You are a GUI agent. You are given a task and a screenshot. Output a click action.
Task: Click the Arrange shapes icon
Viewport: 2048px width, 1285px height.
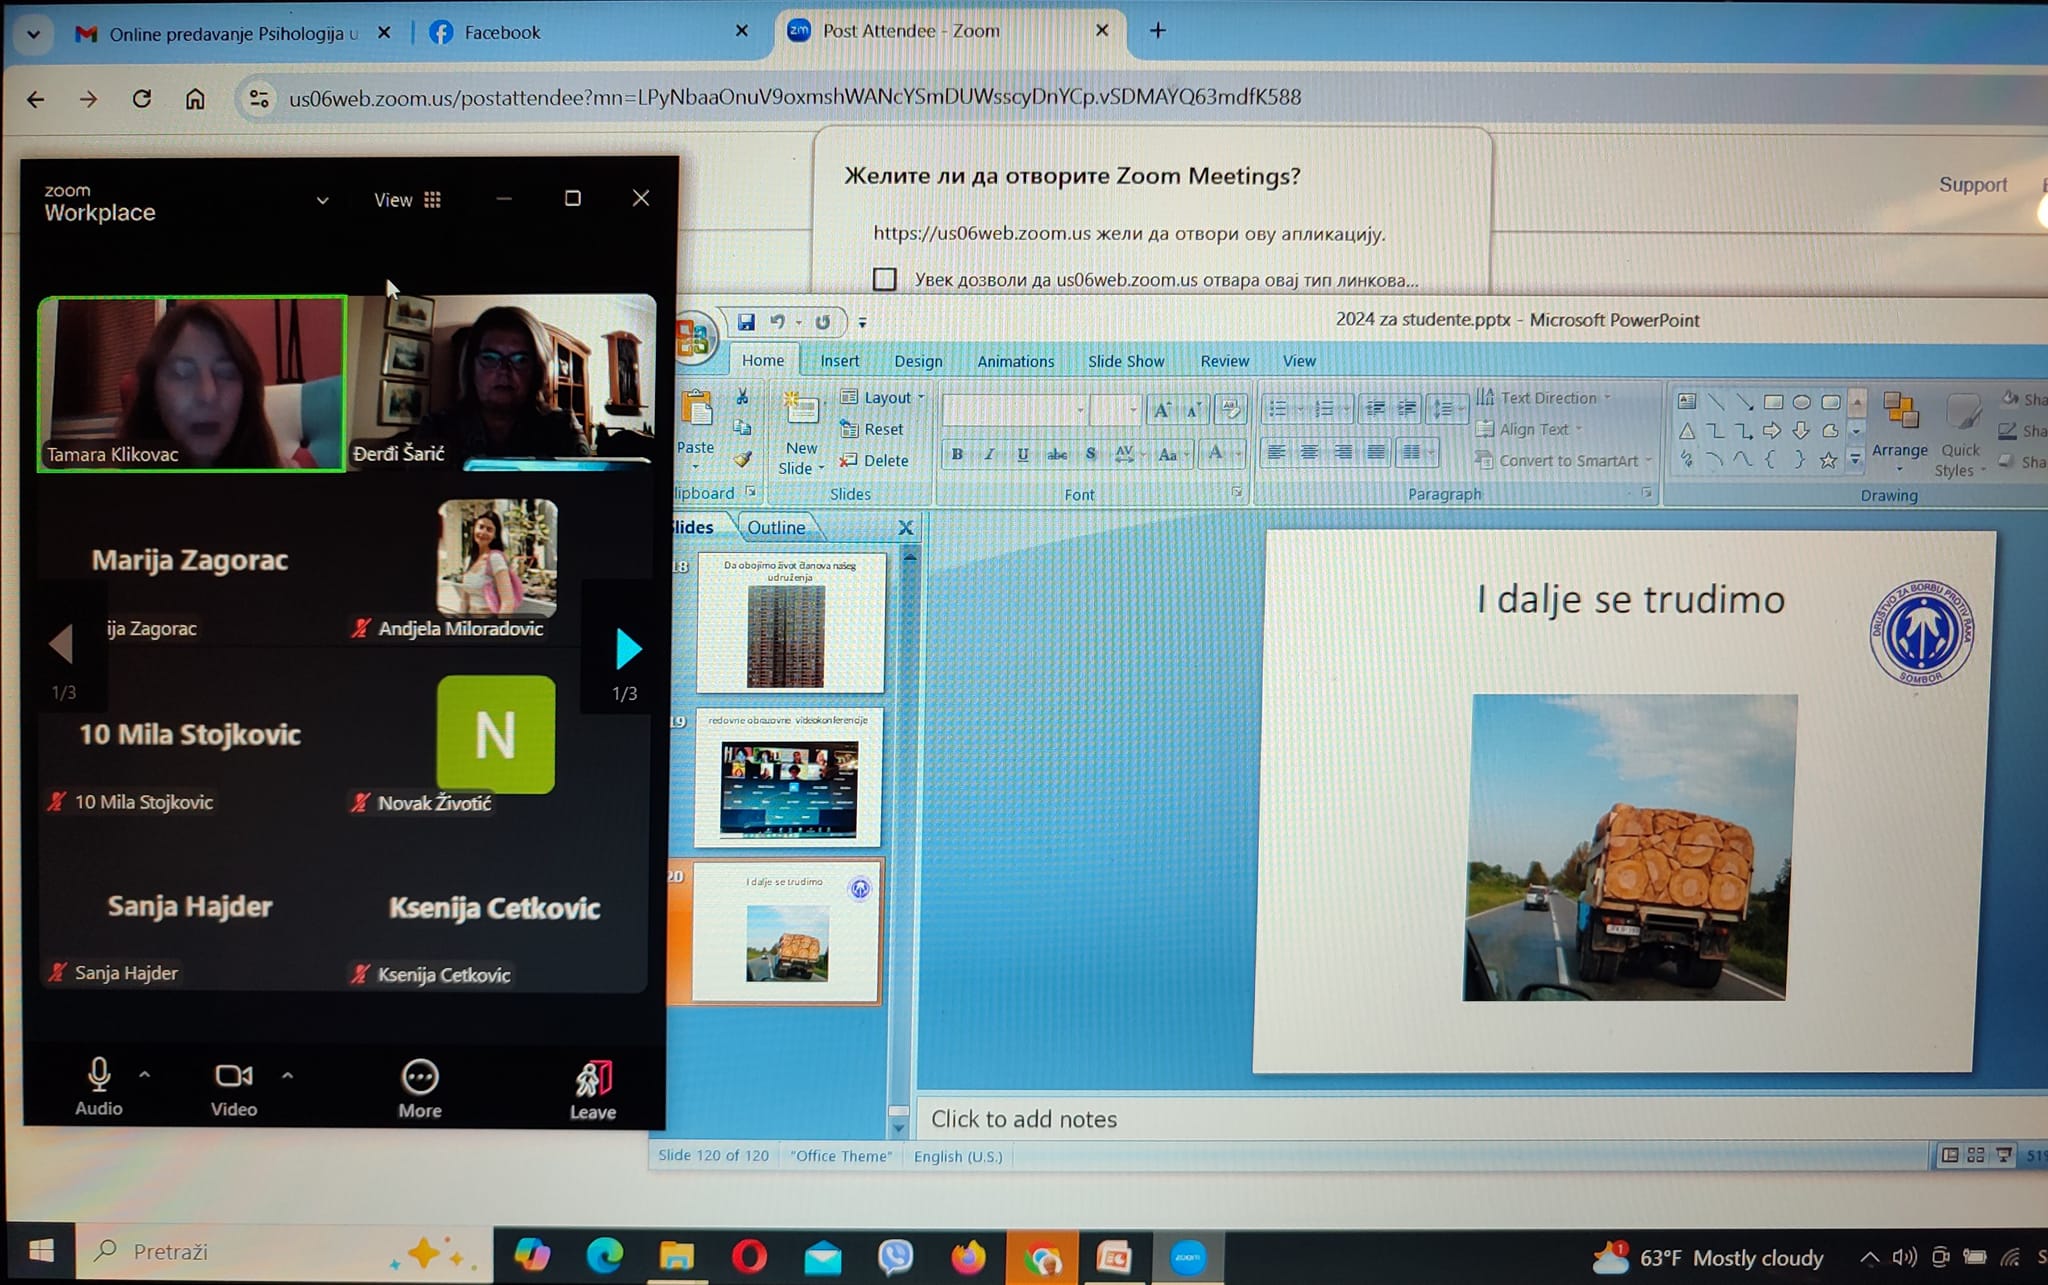click(x=1899, y=411)
